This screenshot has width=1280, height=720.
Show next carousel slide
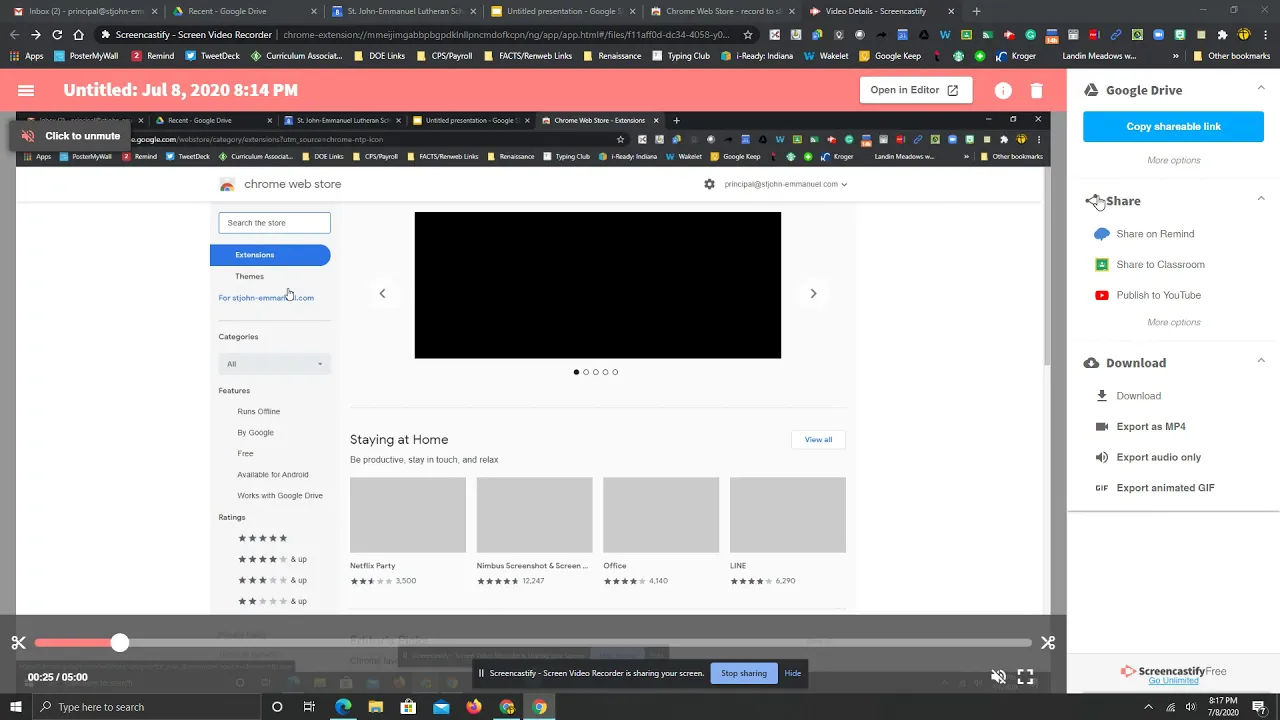(813, 293)
